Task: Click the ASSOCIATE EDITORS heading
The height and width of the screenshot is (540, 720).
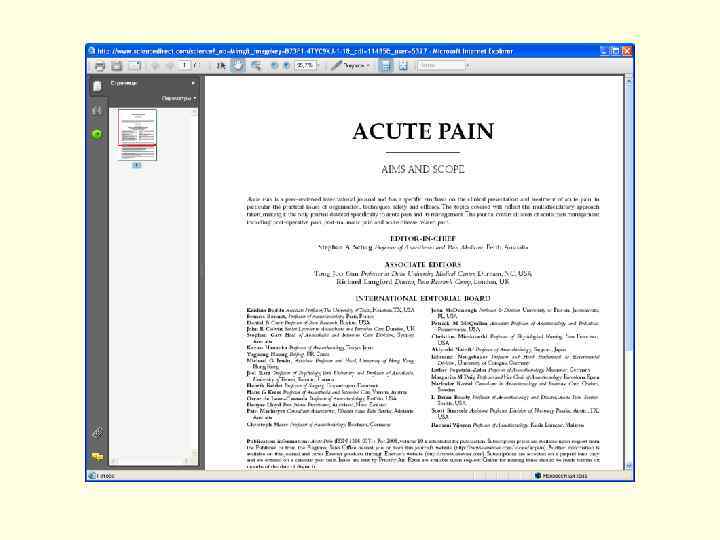Action: (x=422, y=265)
